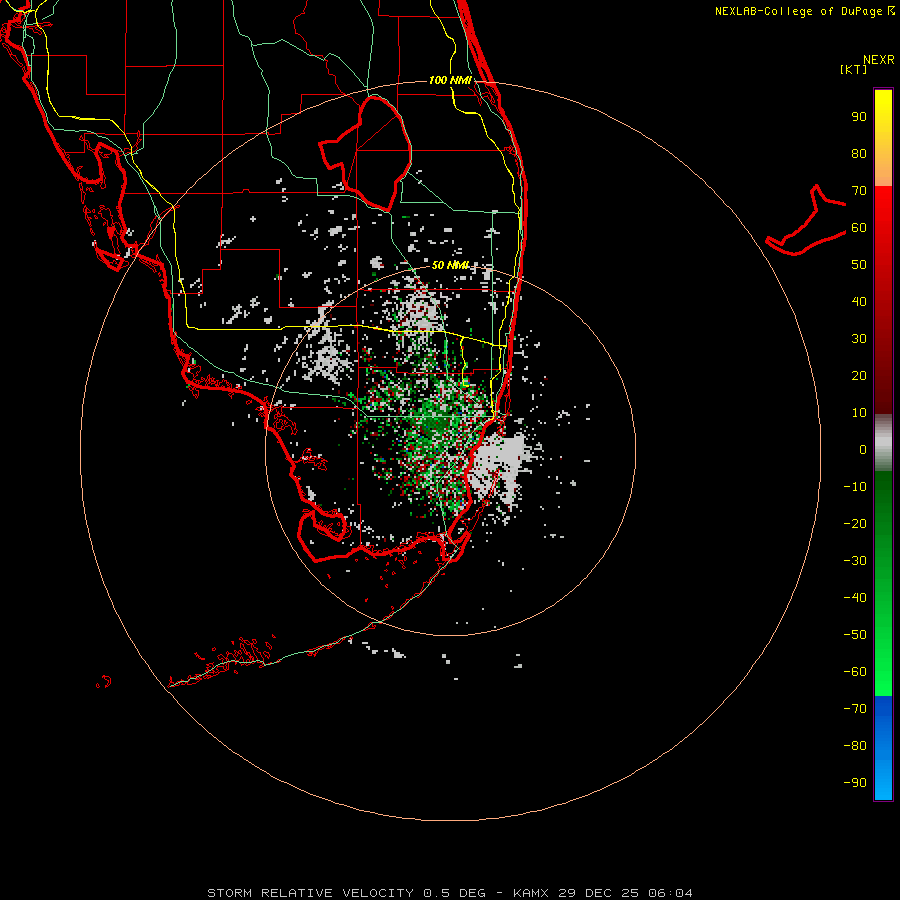Click the NEXLAB-College of DuPage header text
Image resolution: width=900 pixels, height=900 pixels.
click(x=804, y=11)
